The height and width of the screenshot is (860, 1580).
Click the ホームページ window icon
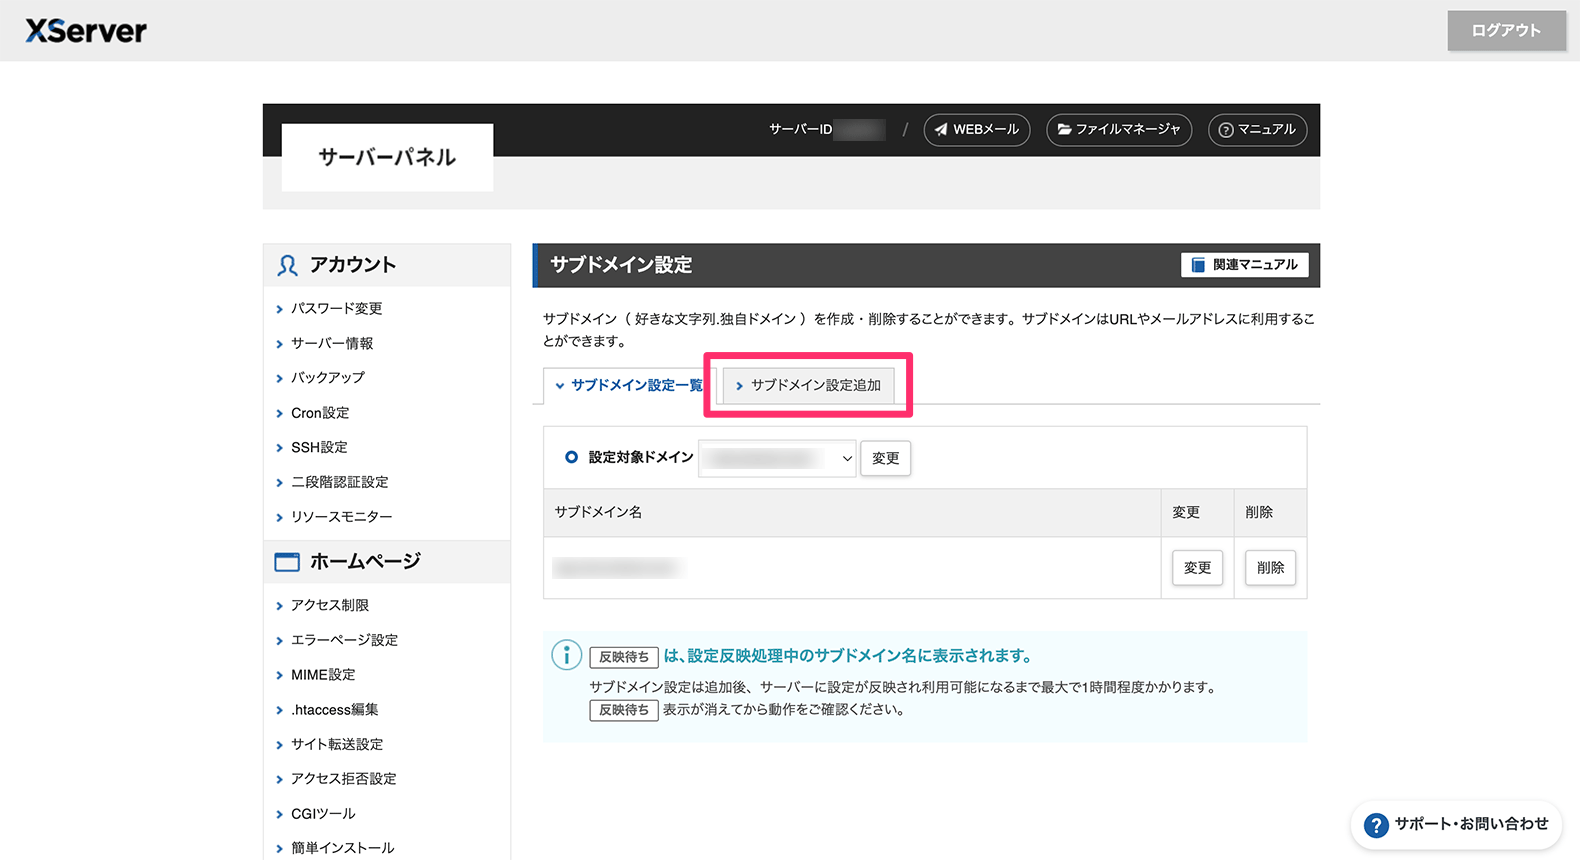point(287,562)
